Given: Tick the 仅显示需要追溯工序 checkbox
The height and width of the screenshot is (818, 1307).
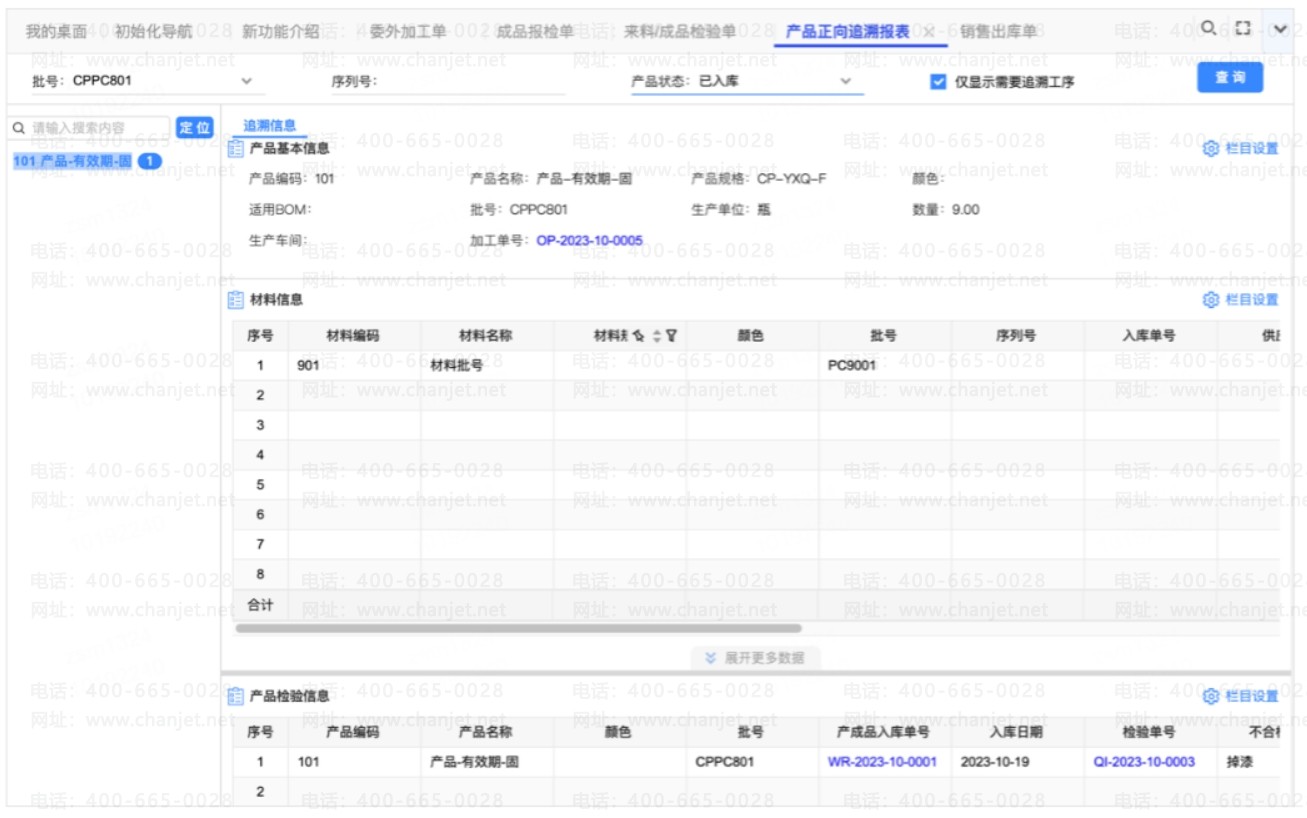Looking at the screenshot, I should pos(938,82).
